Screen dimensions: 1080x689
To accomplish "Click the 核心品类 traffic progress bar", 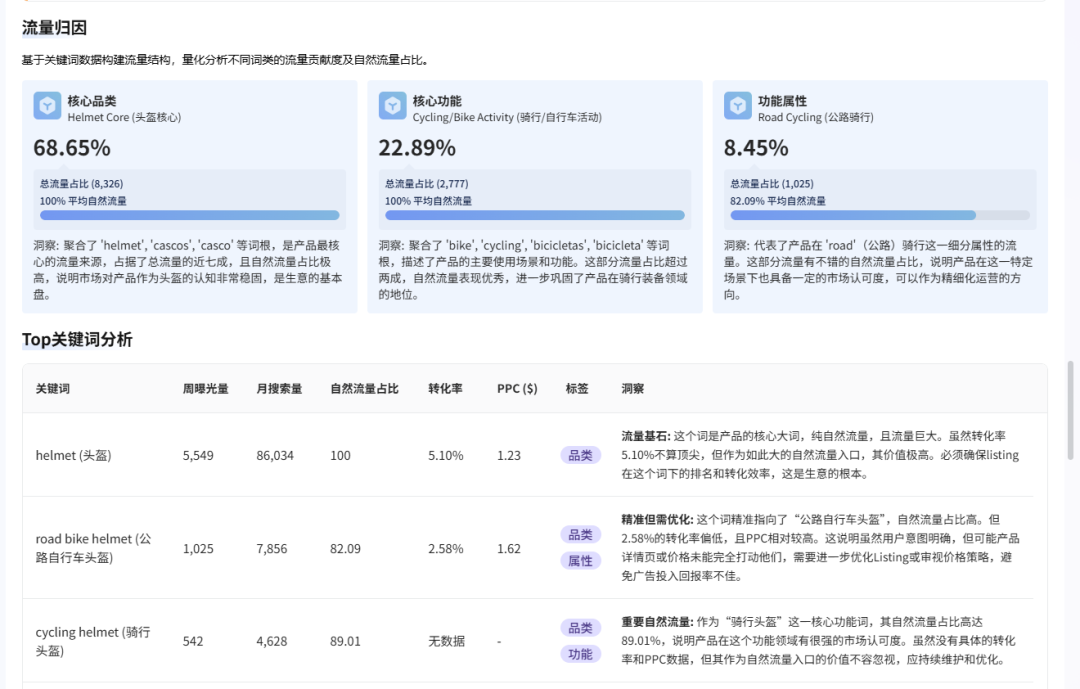I will (x=189, y=215).
